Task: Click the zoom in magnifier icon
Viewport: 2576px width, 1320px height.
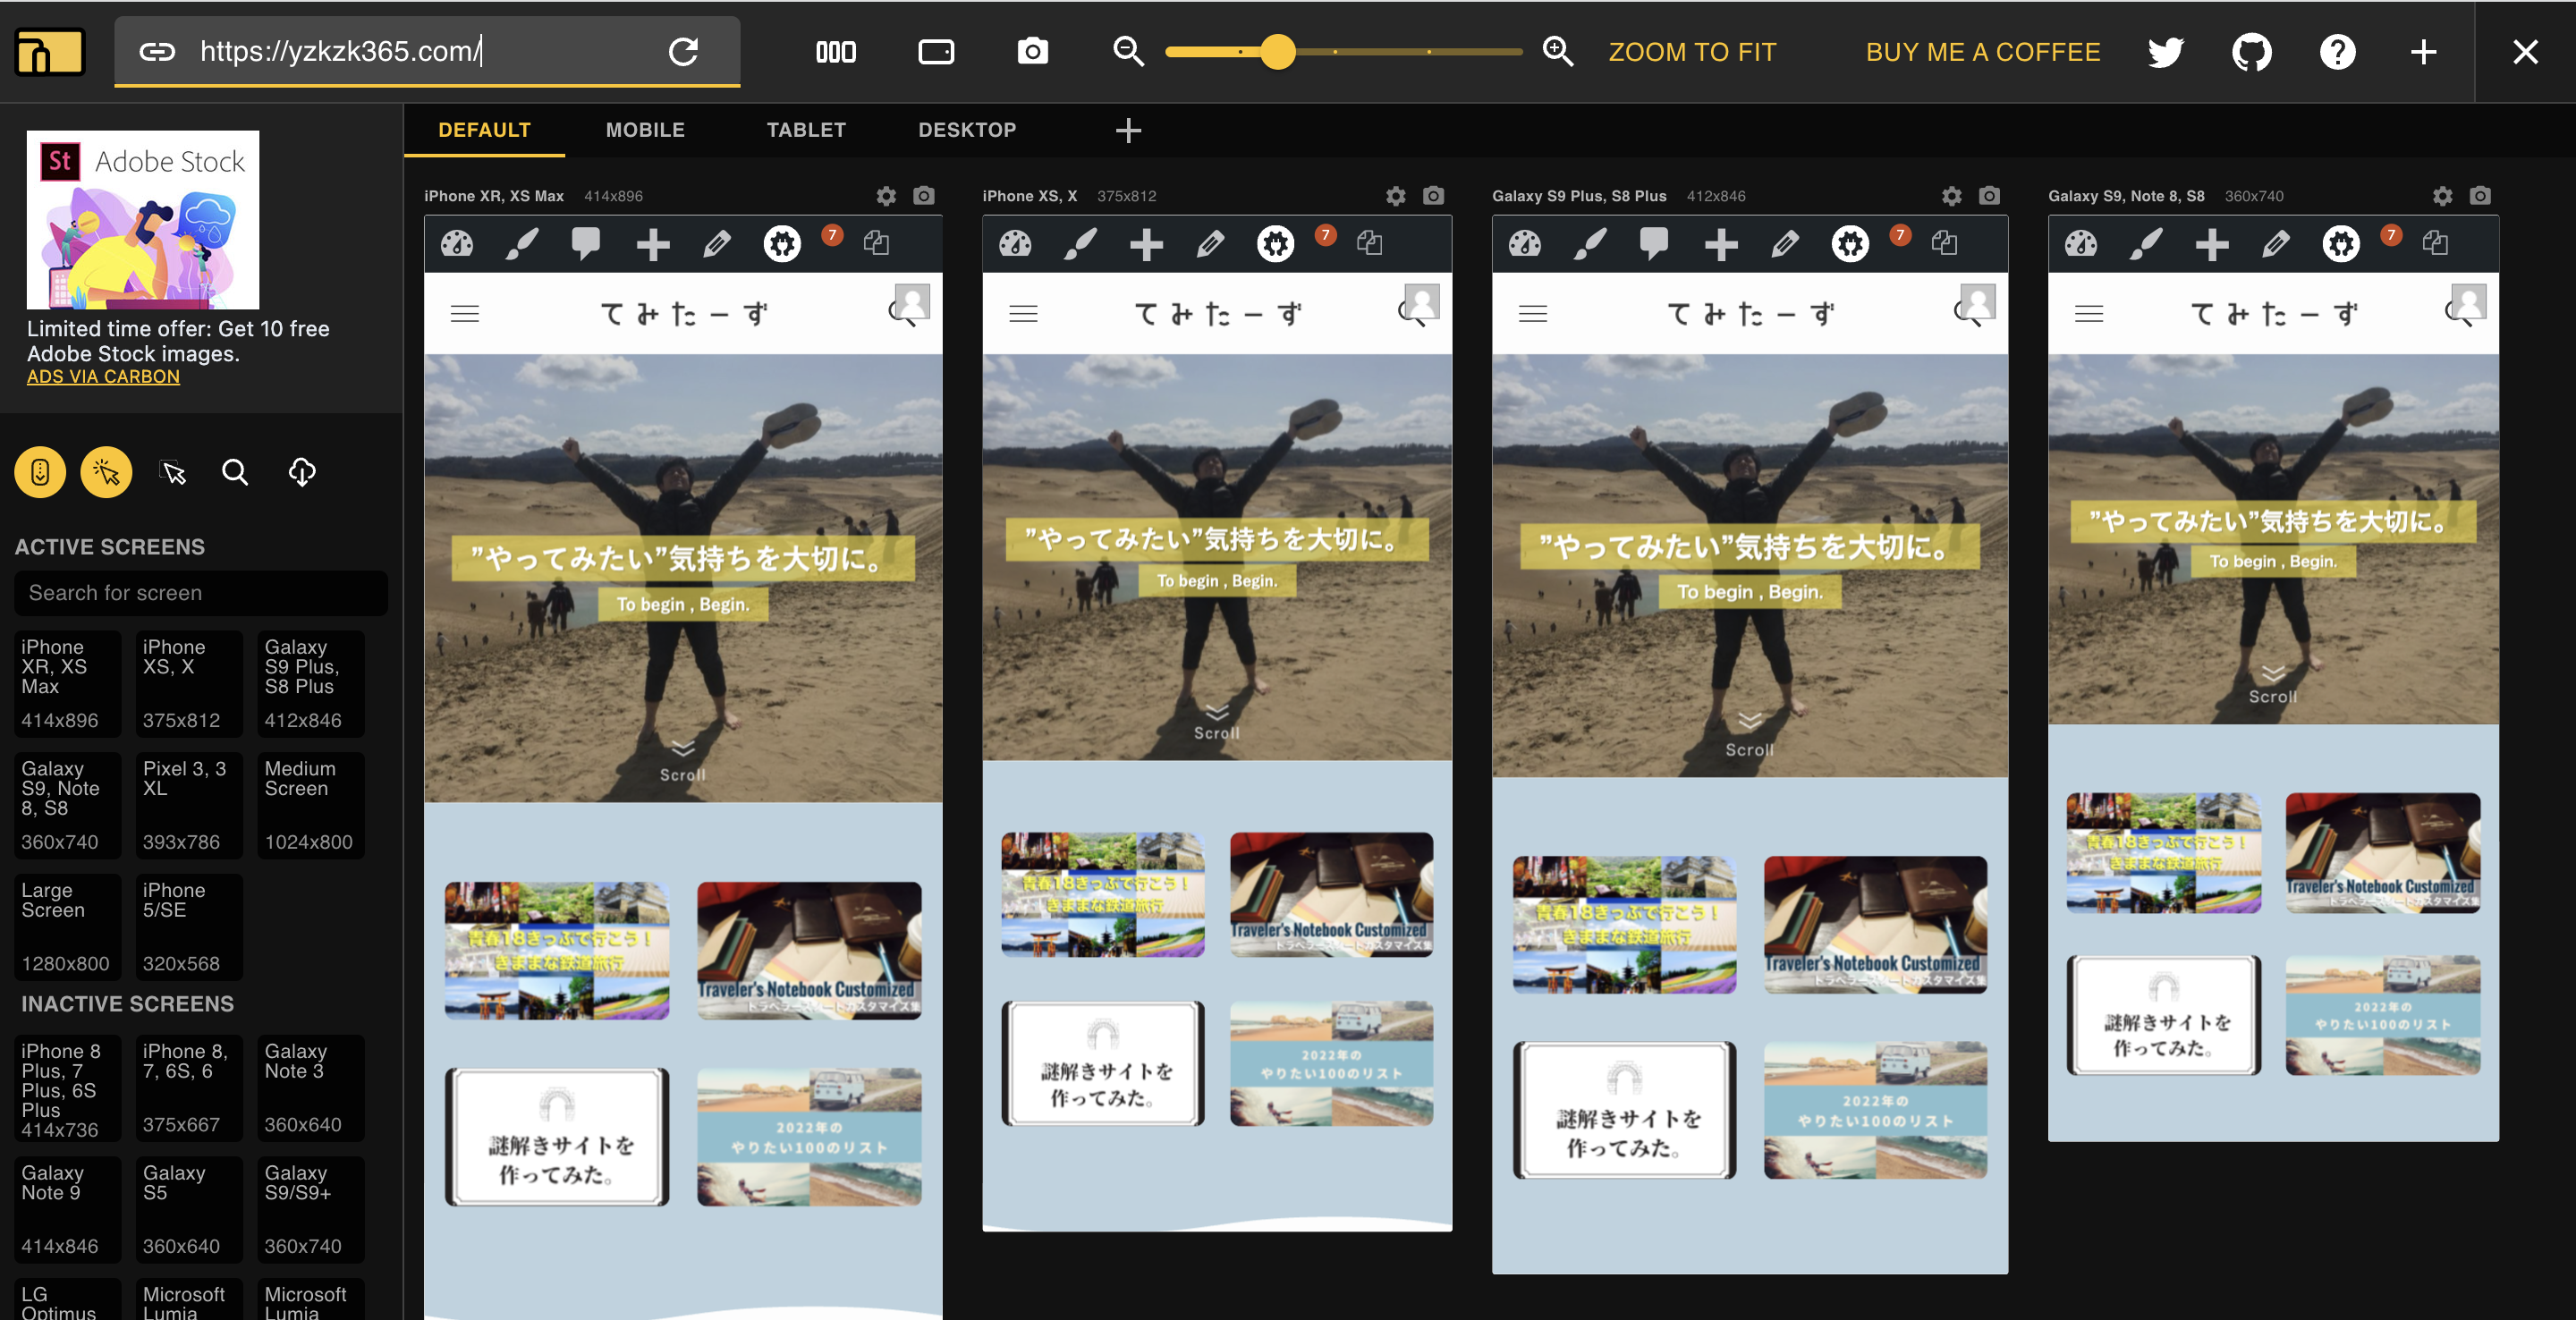Action: tap(1558, 52)
